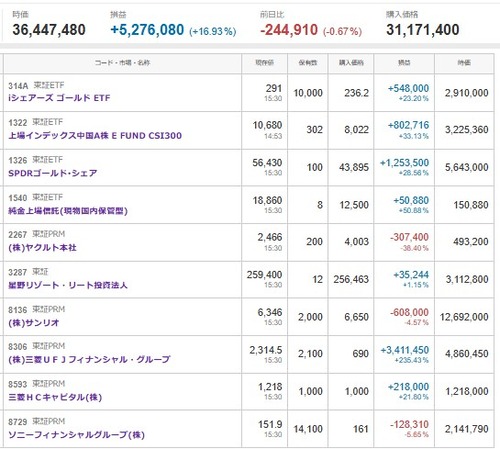Select market value 12,692,000
Screen dimensions: 500x449
click(x=464, y=317)
